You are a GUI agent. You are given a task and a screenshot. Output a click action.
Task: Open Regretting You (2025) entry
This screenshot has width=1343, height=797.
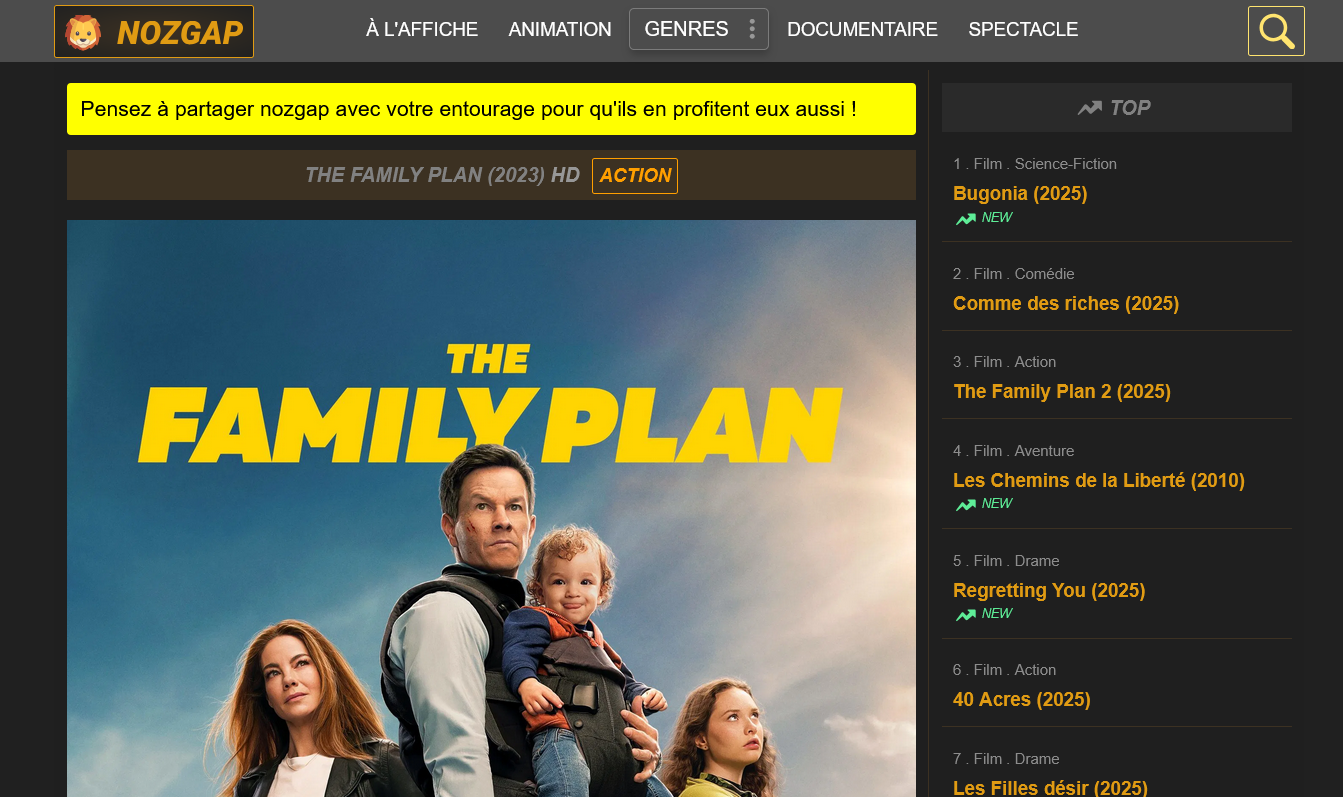[1049, 590]
